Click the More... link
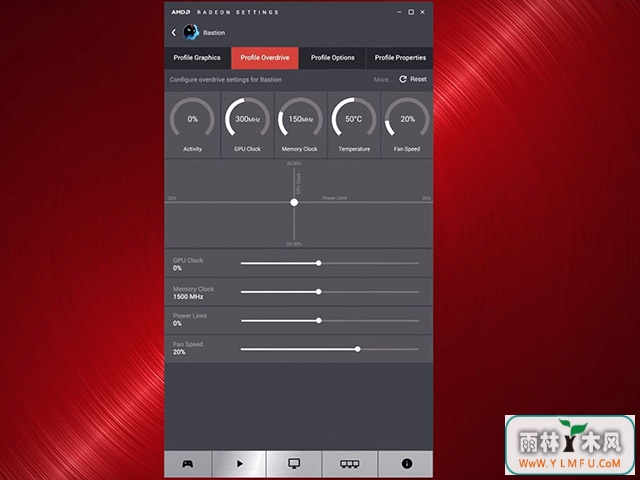Screen dimensions: 640x480 [383, 80]
